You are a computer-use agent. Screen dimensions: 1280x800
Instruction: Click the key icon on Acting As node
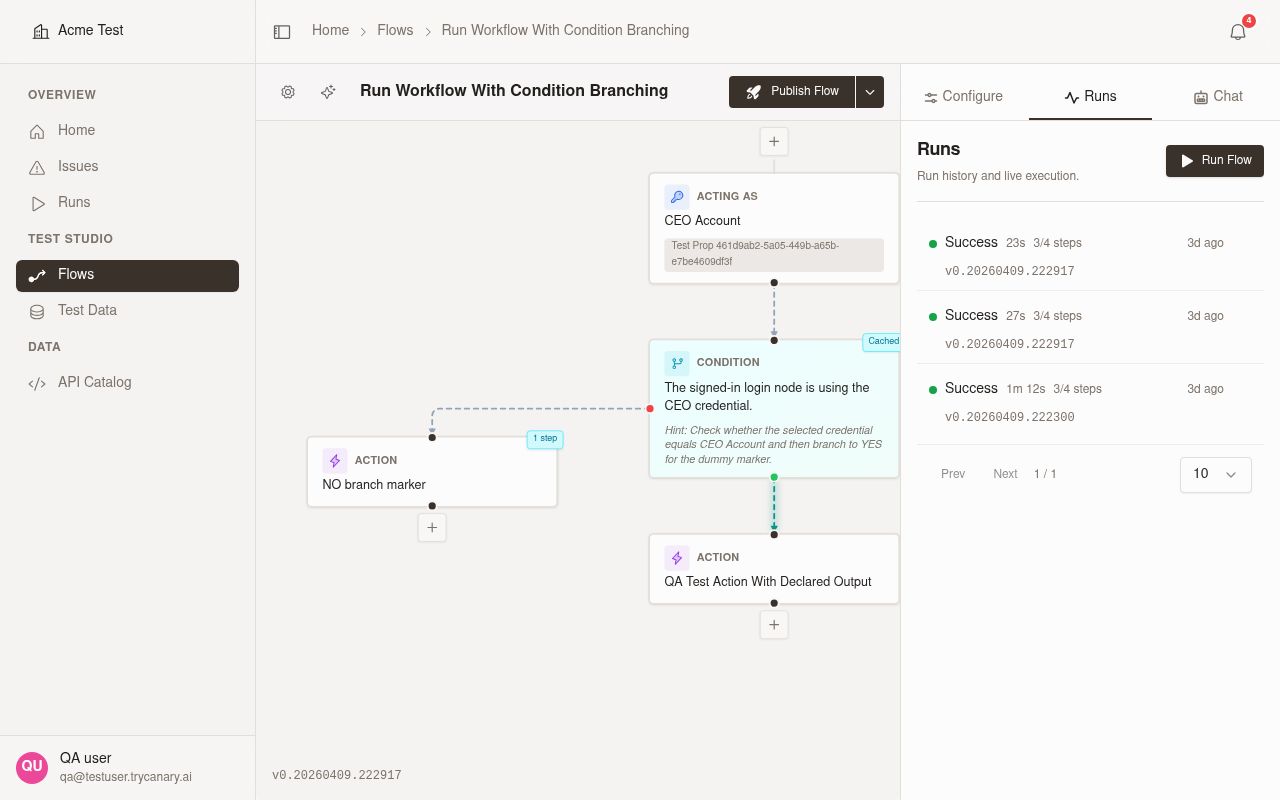[x=677, y=196]
